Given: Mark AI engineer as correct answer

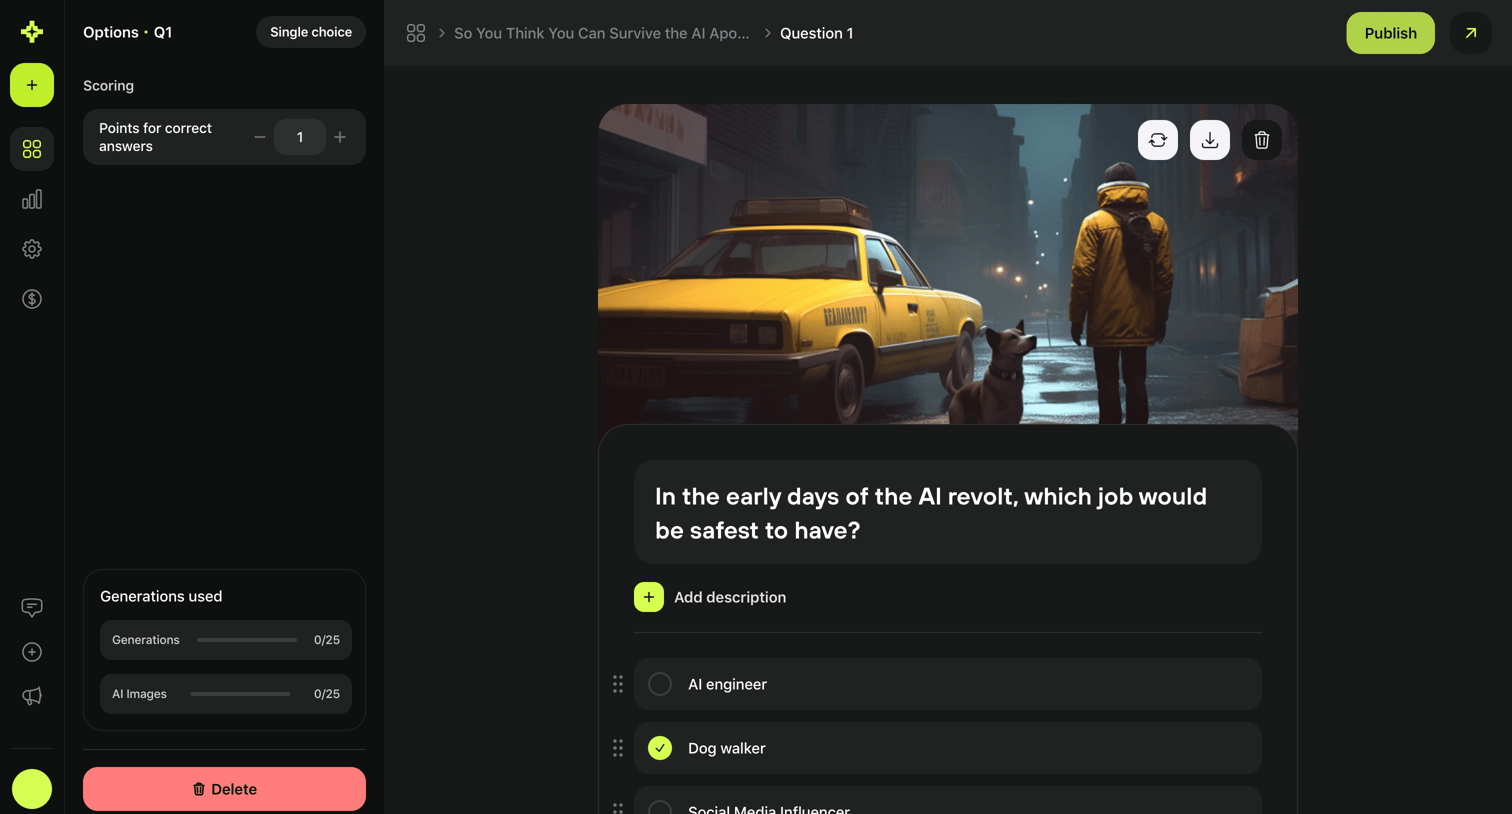Looking at the screenshot, I should [660, 684].
